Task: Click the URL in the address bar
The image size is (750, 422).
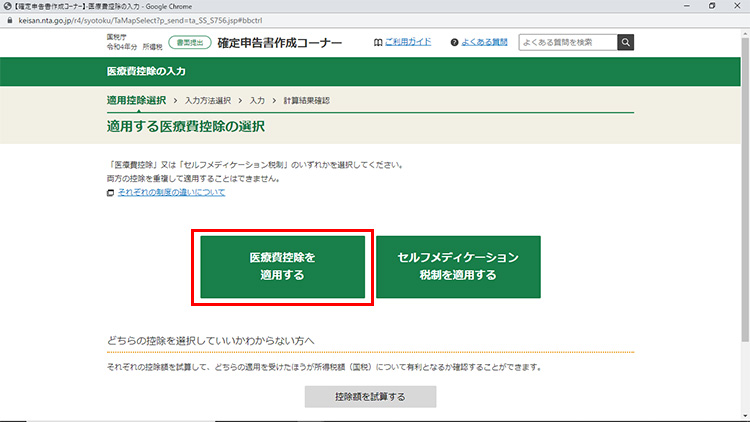Action: click(150, 19)
